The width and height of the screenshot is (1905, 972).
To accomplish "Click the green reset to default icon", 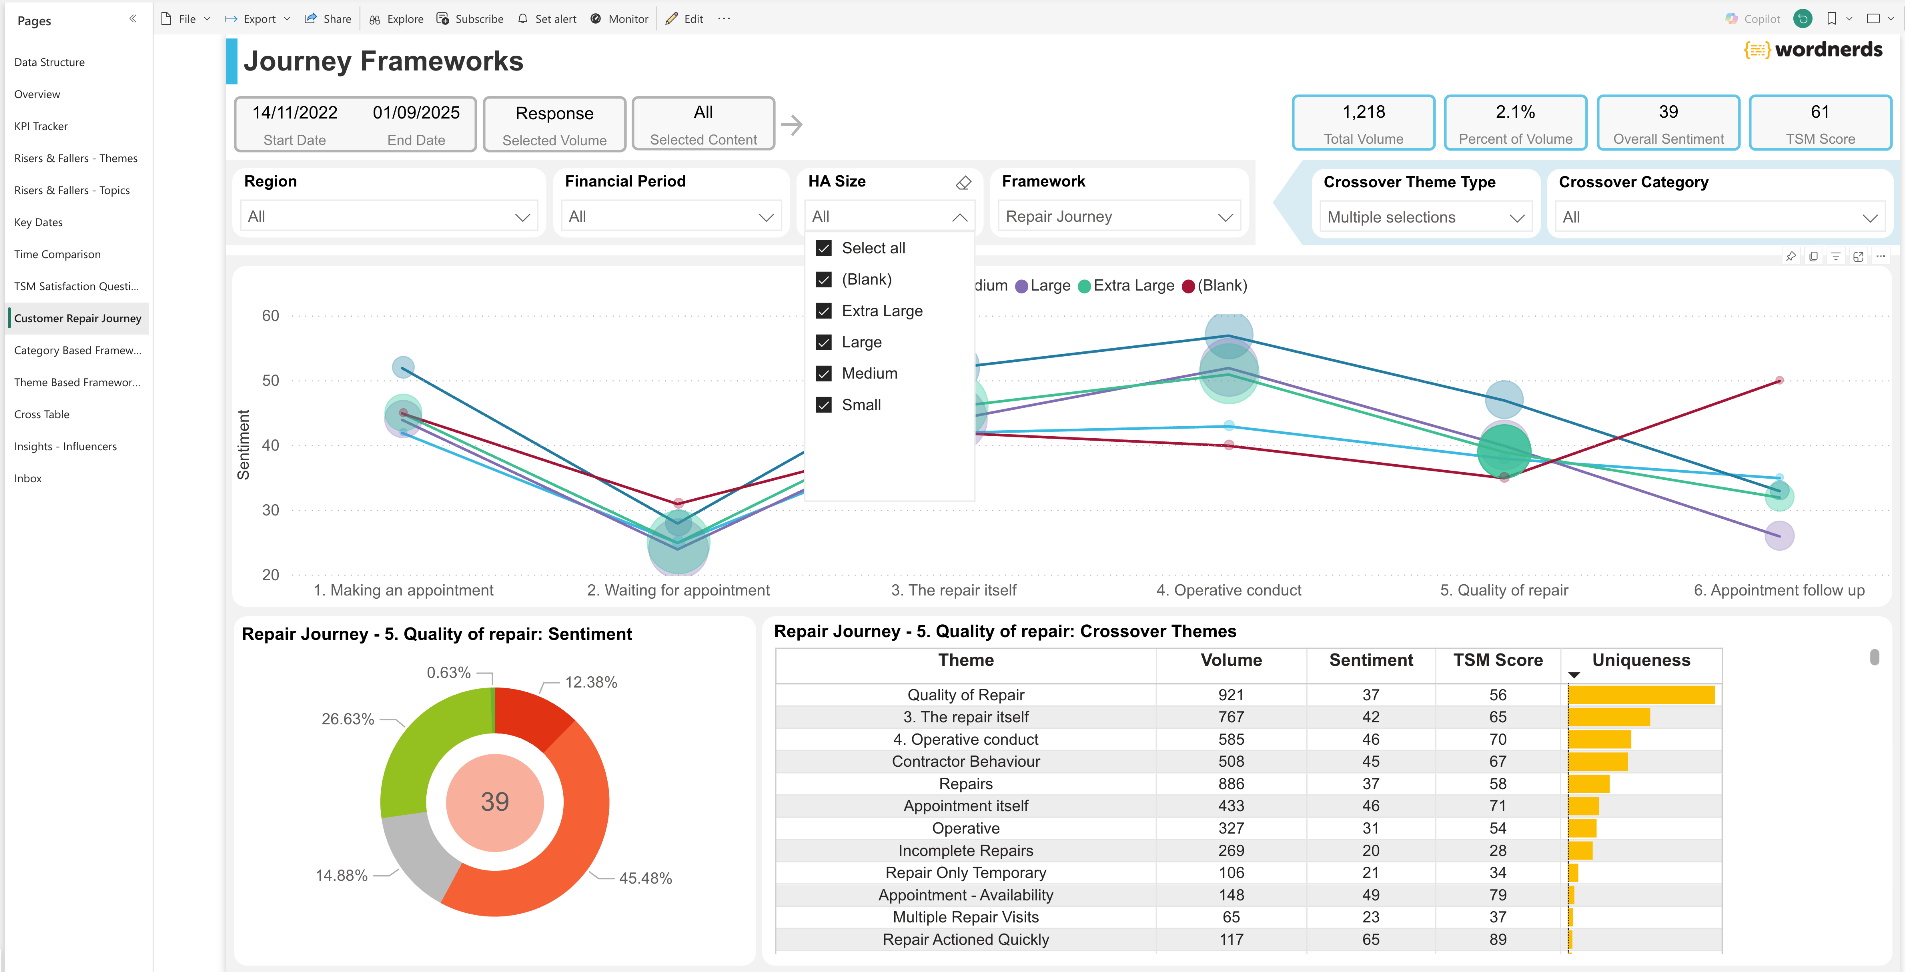I will coord(1803,19).
